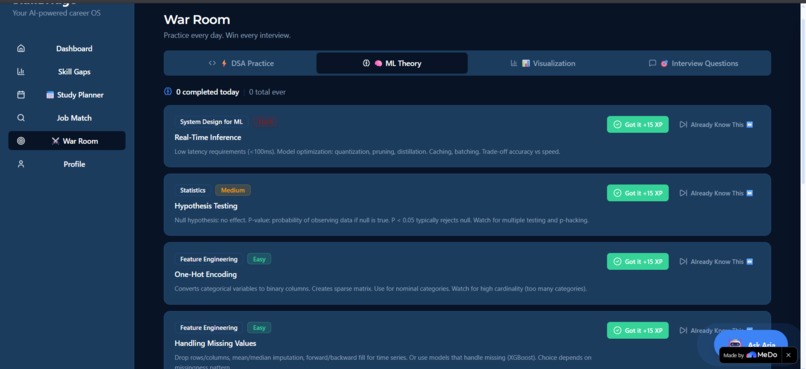The image size is (806, 369).
Task: Click the Profile person icon
Action: click(x=21, y=164)
